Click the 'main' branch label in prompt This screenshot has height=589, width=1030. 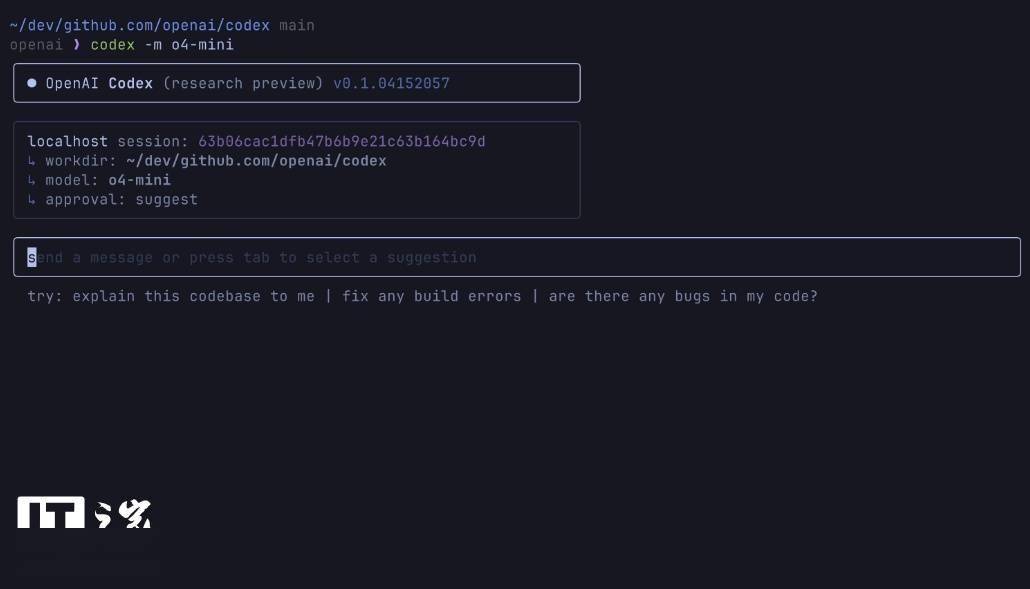297,26
